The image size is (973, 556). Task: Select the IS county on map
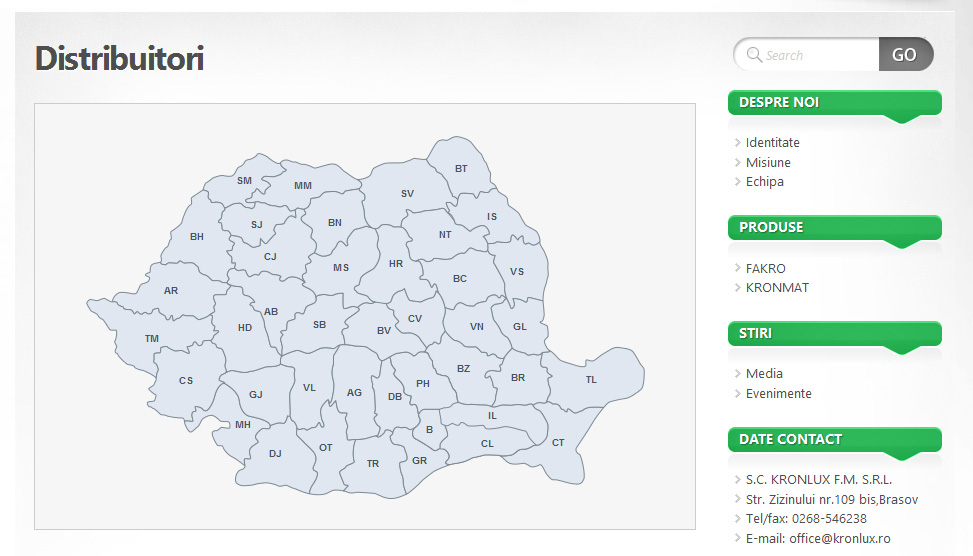(492, 217)
